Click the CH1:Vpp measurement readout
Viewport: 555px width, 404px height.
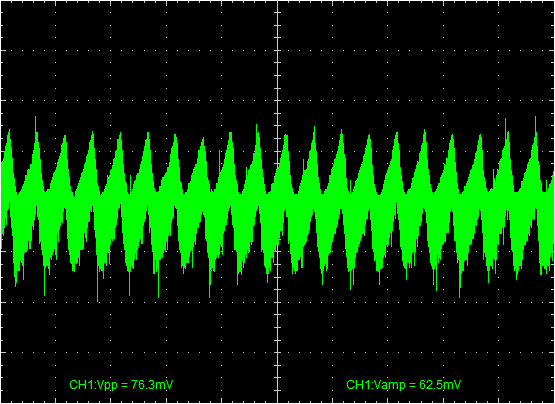pos(121,385)
